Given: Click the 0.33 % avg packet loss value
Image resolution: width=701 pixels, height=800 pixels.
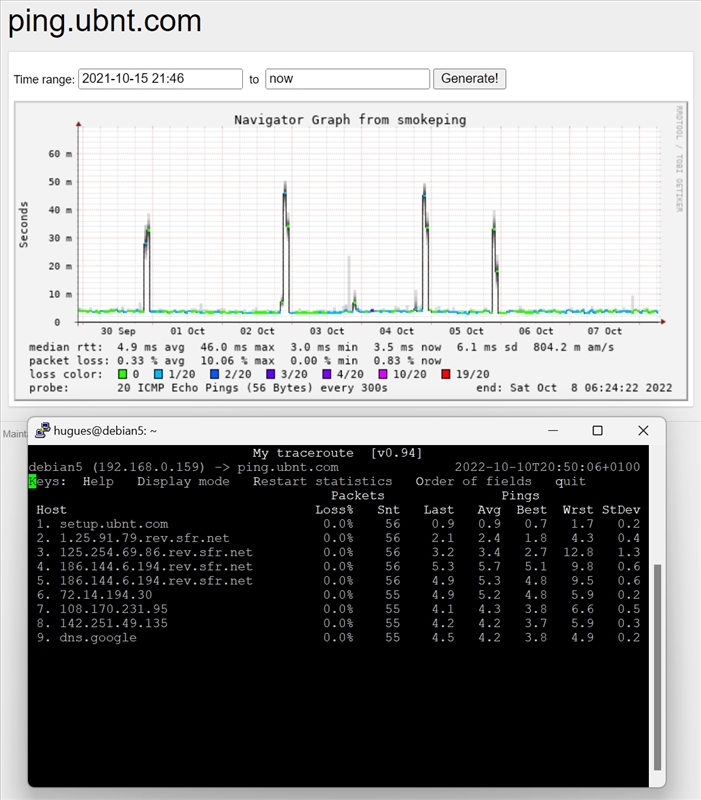Looking at the screenshot, I should pos(151,361).
